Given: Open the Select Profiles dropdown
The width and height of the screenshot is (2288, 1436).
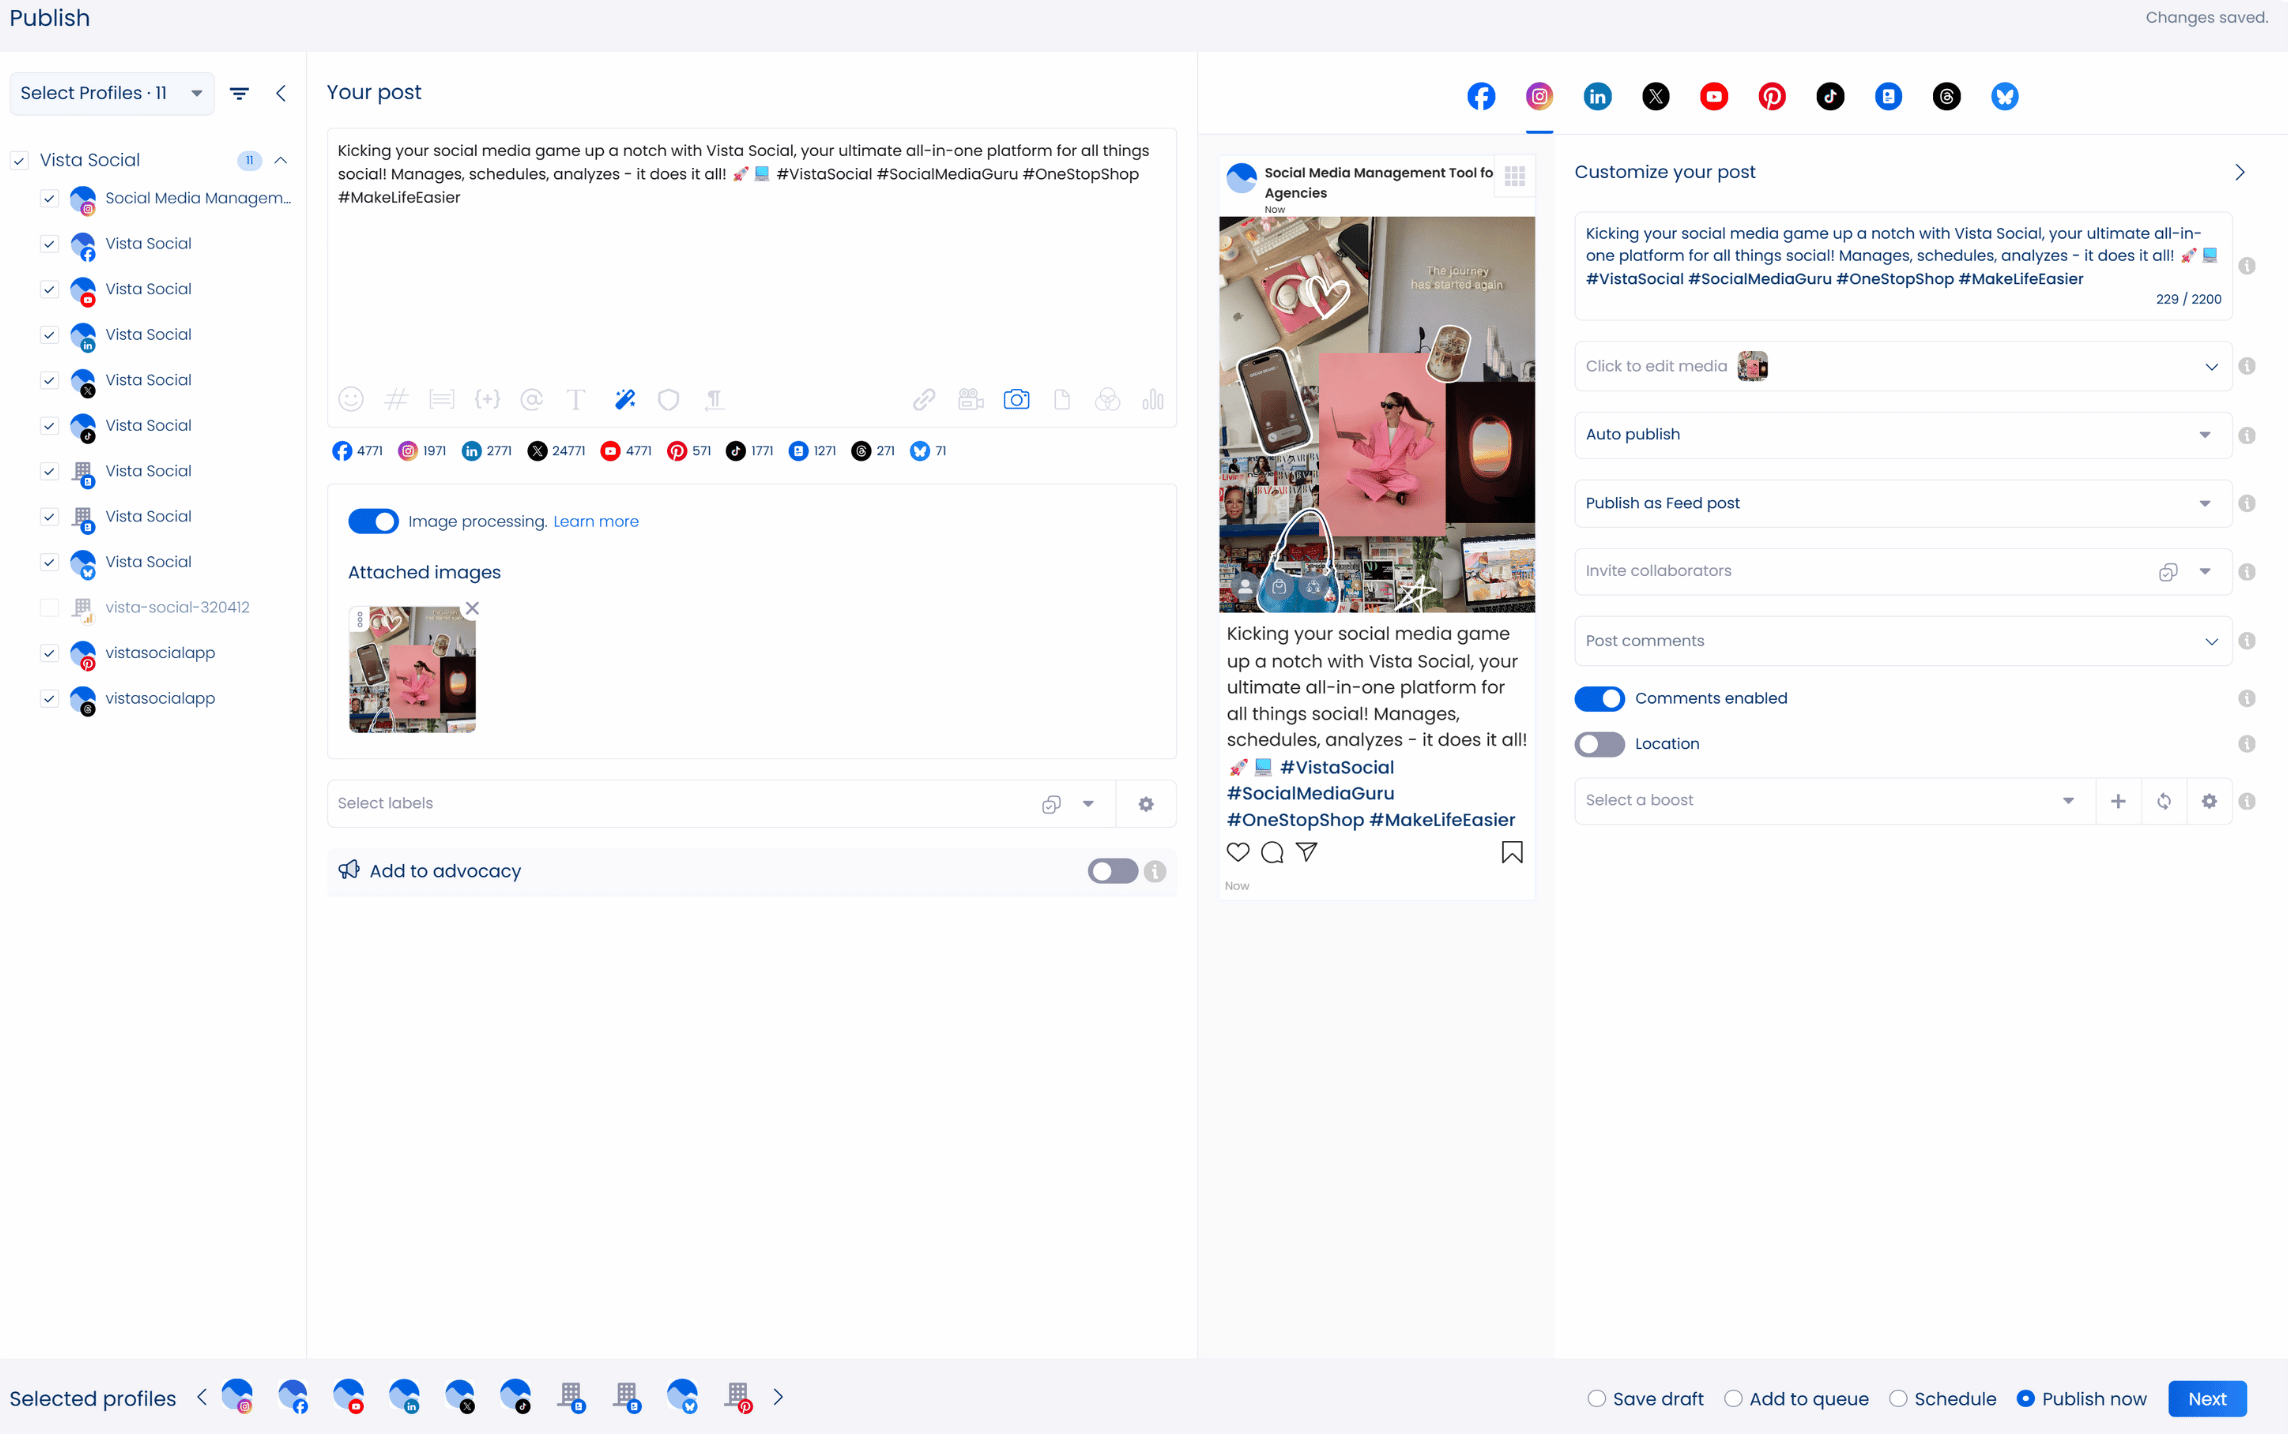Looking at the screenshot, I should pyautogui.click(x=111, y=93).
